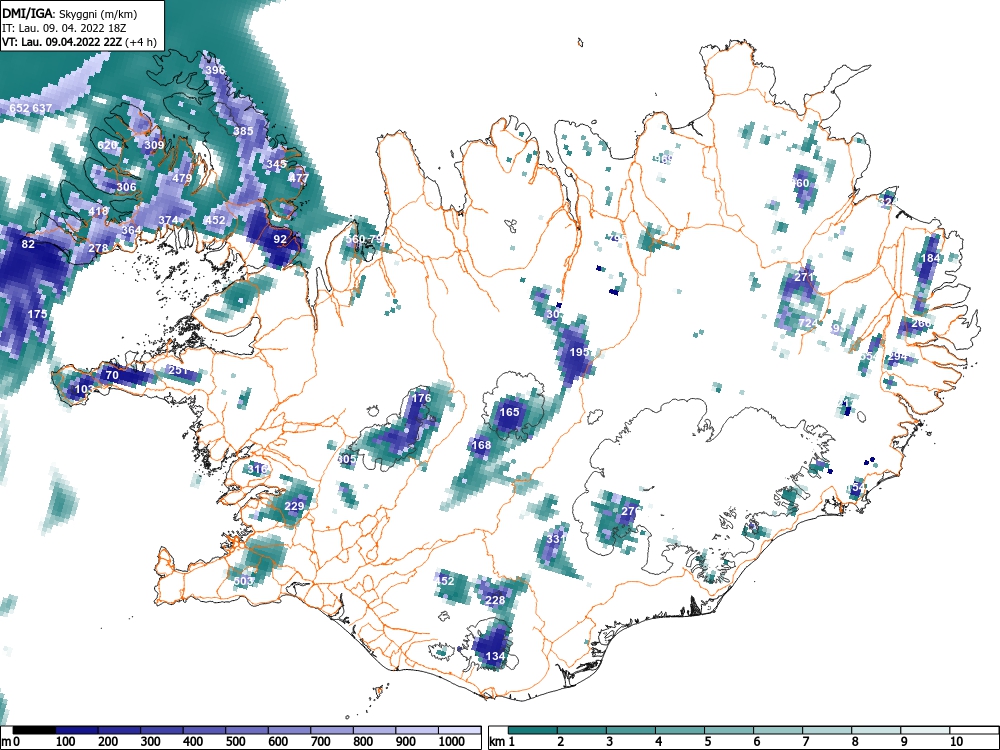Click the '500' label on the metre scale

pyautogui.click(x=235, y=742)
